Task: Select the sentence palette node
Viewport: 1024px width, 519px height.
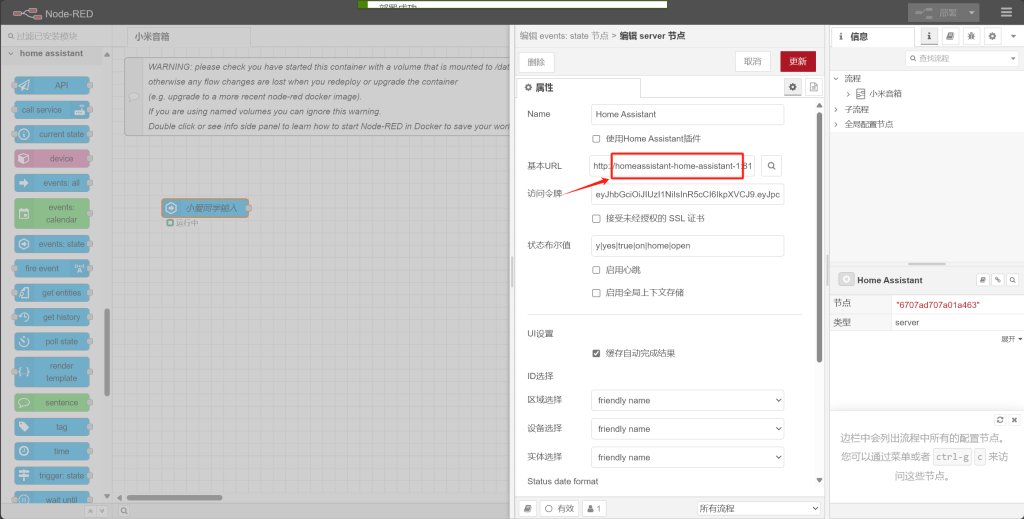Action: (x=52, y=402)
